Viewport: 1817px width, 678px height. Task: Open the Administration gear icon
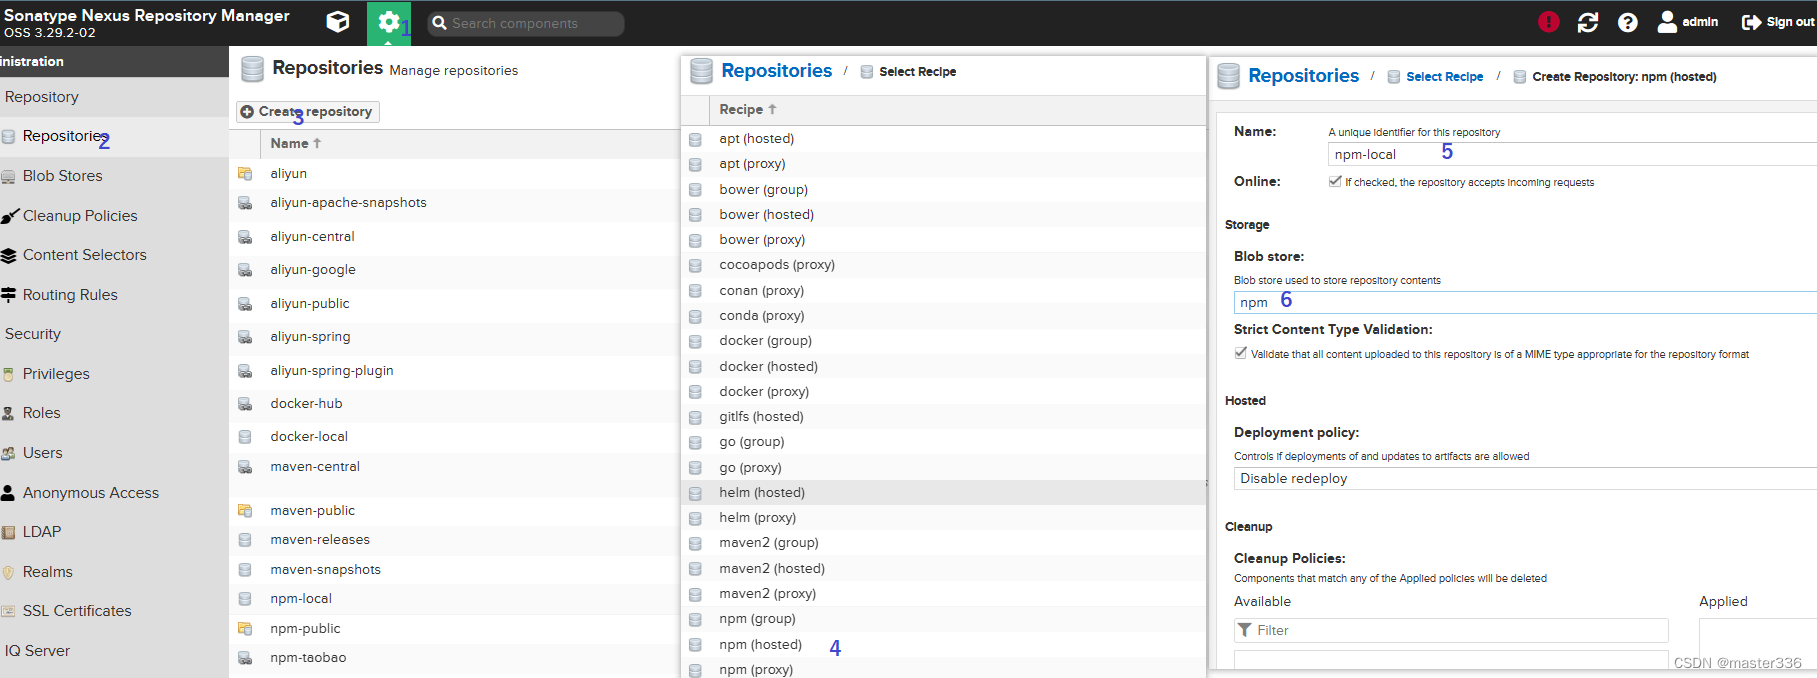pos(389,22)
